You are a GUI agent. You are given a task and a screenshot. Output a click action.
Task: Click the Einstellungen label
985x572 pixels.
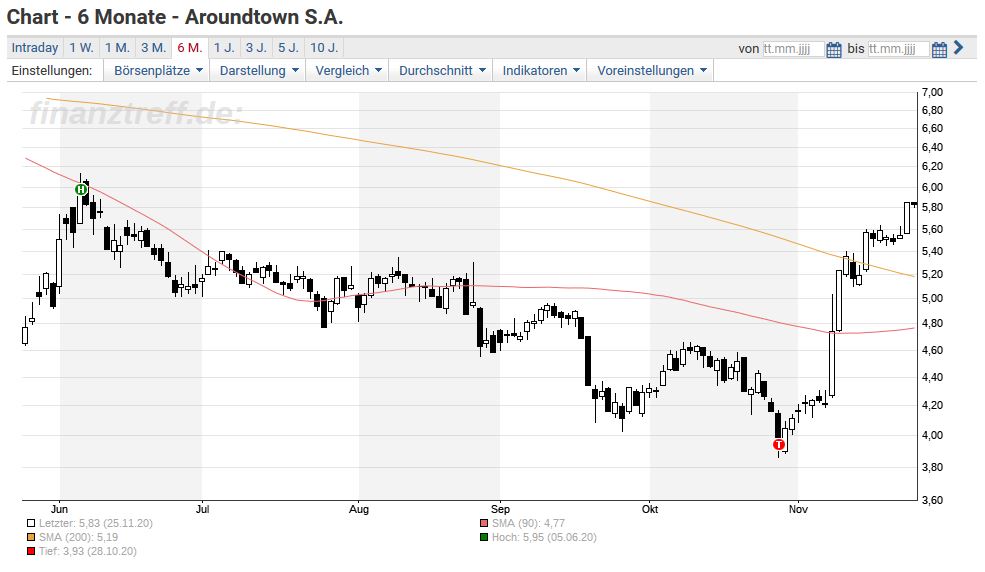[52, 70]
